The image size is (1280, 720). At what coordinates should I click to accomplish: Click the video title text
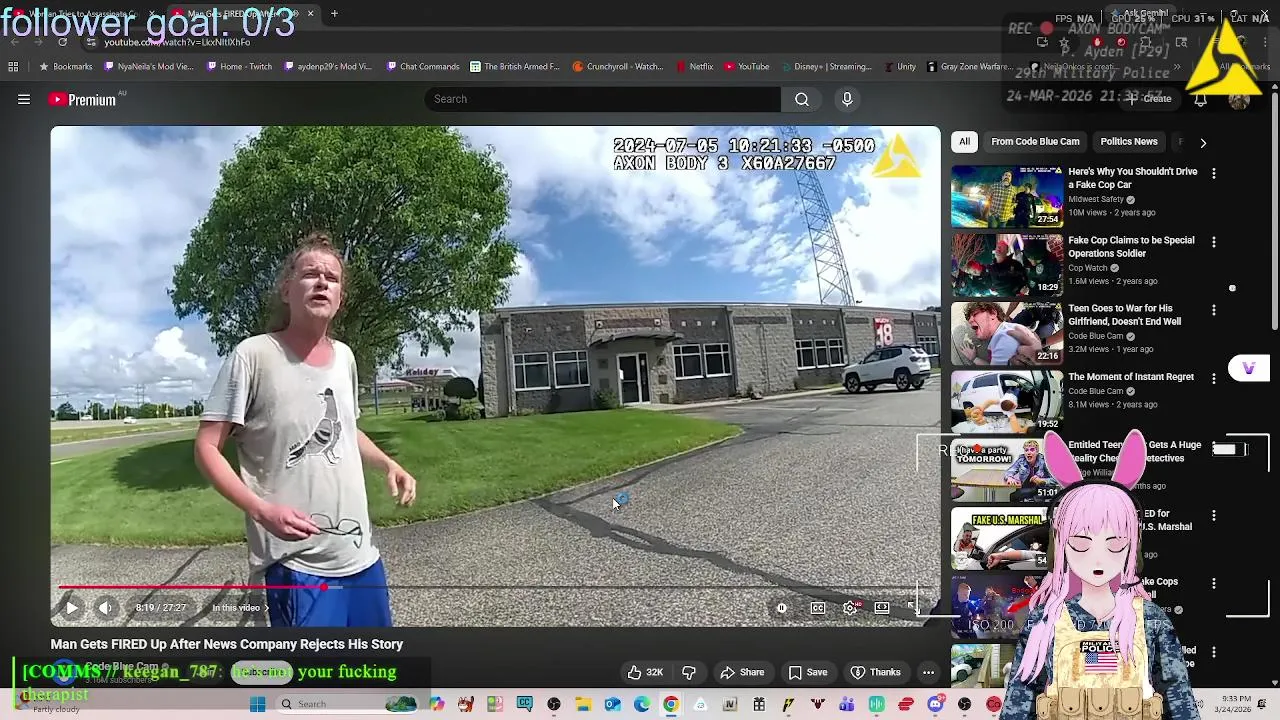click(227, 645)
